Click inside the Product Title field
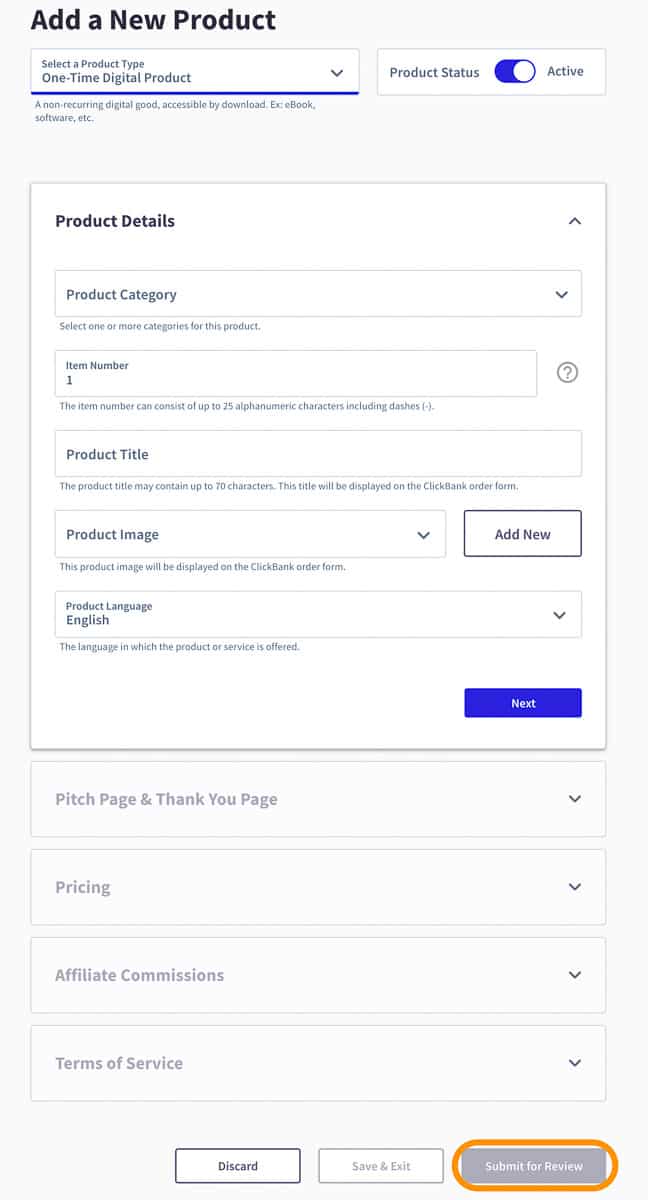The height and width of the screenshot is (1200, 648). pos(317,453)
